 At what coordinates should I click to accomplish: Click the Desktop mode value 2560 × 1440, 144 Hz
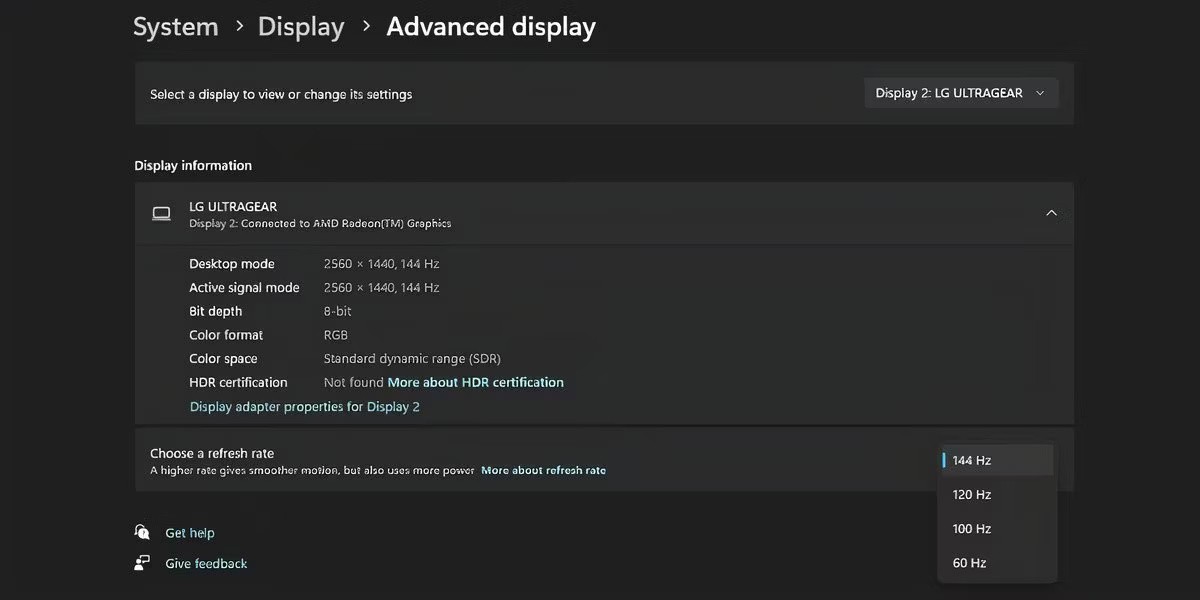point(381,264)
